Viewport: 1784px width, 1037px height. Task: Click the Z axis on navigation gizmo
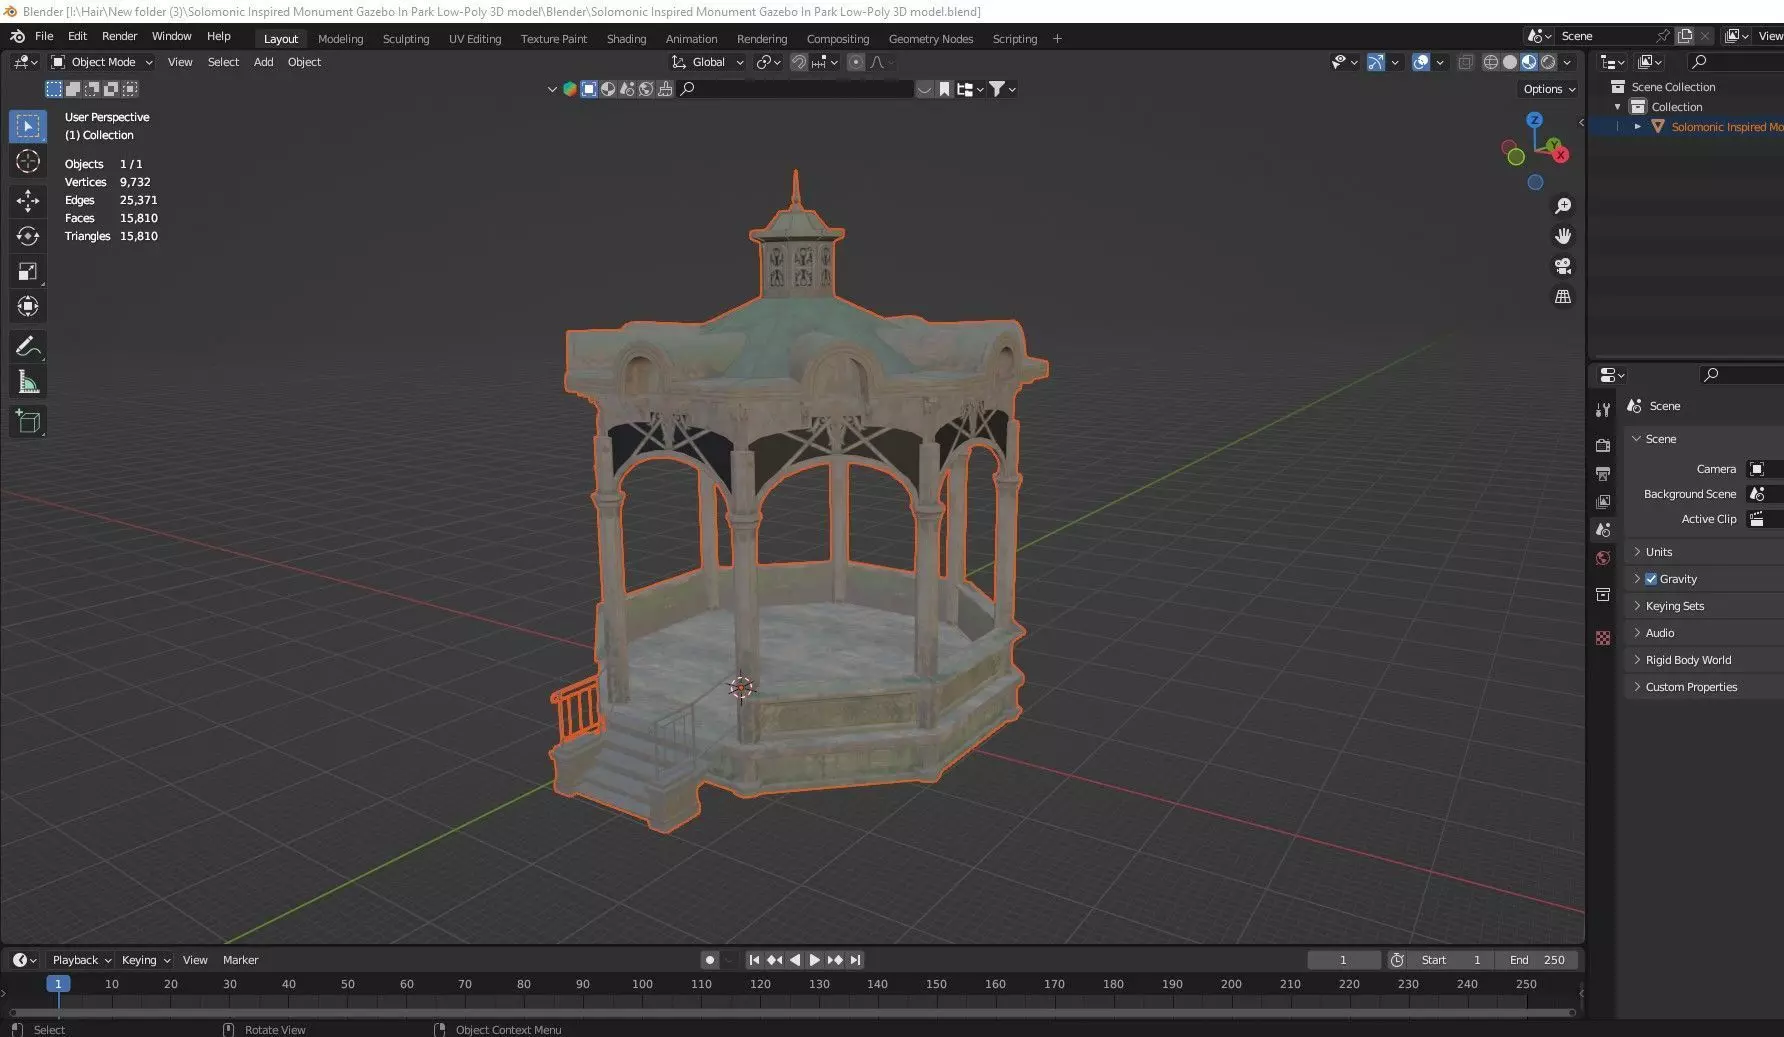point(1535,120)
